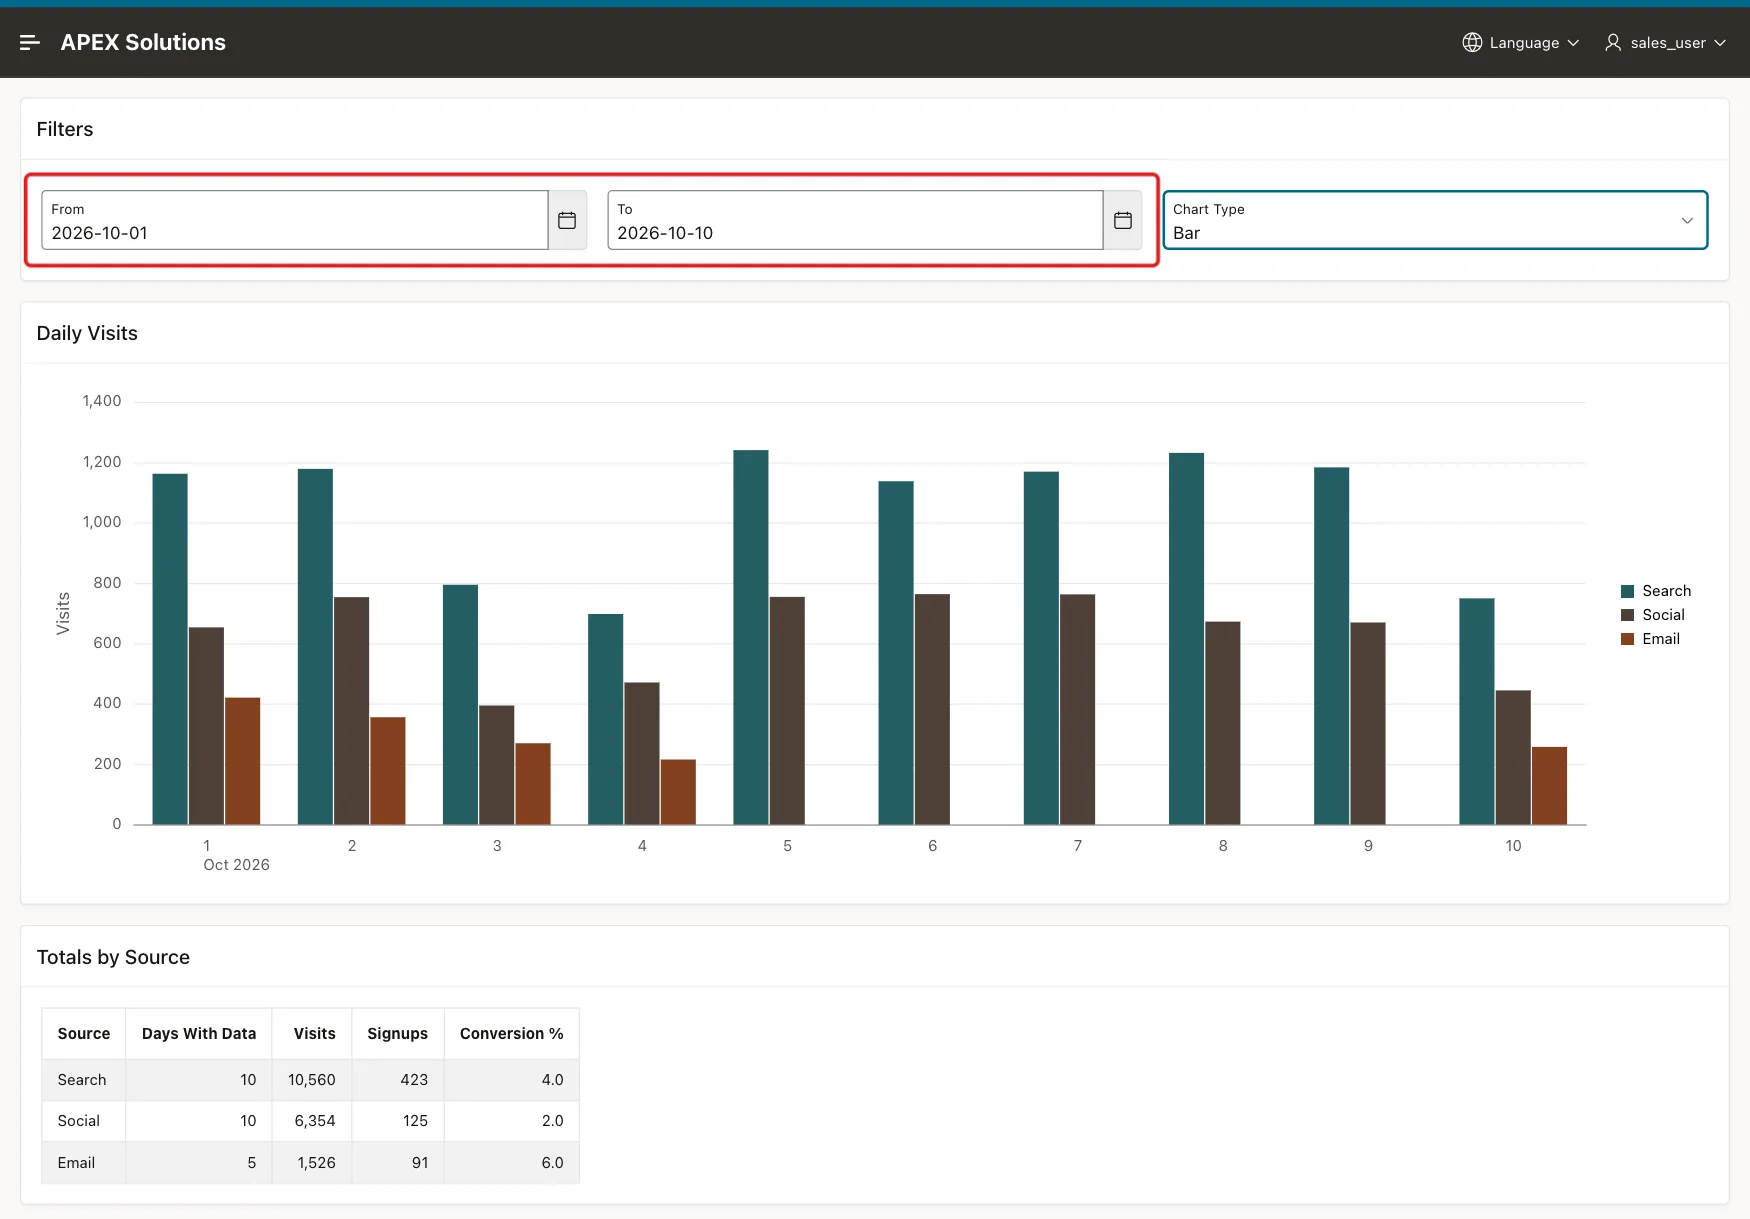Image resolution: width=1750 pixels, height=1219 pixels.
Task: Click the Search bar for day 8
Action: pos(1186,639)
